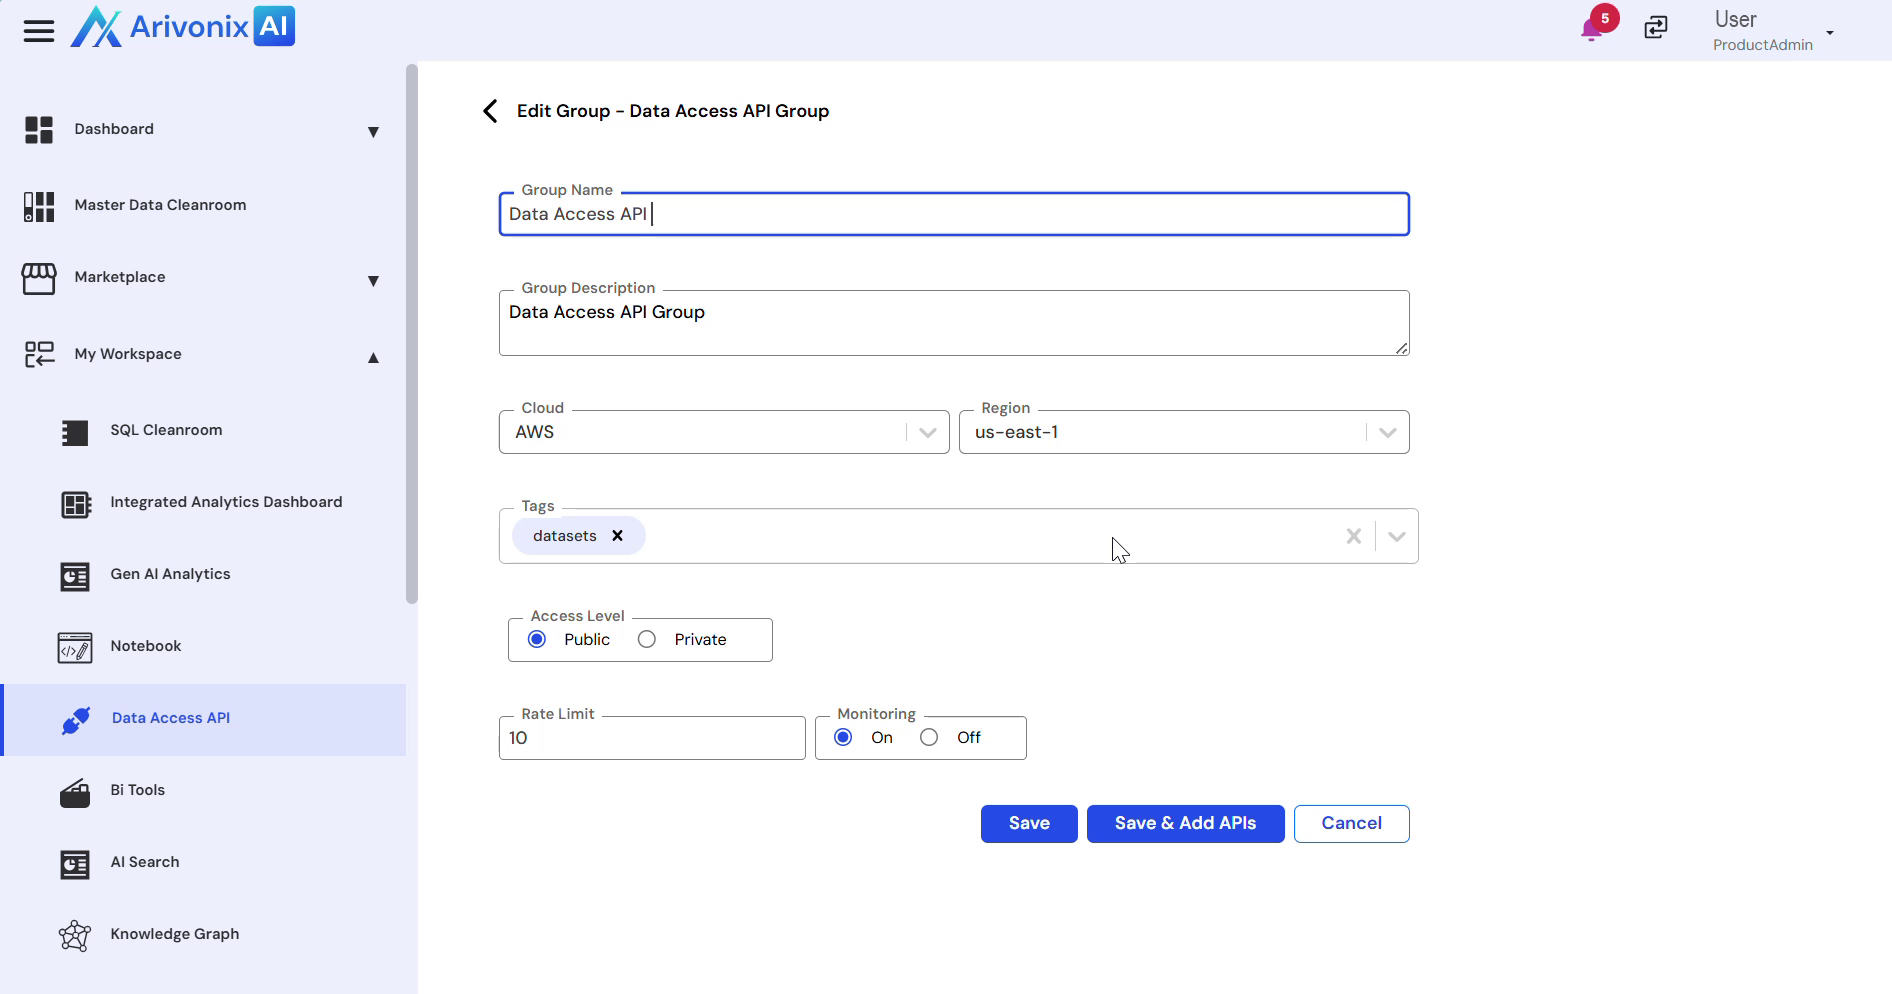
Task: Select the Public access level
Action: pyautogui.click(x=537, y=640)
